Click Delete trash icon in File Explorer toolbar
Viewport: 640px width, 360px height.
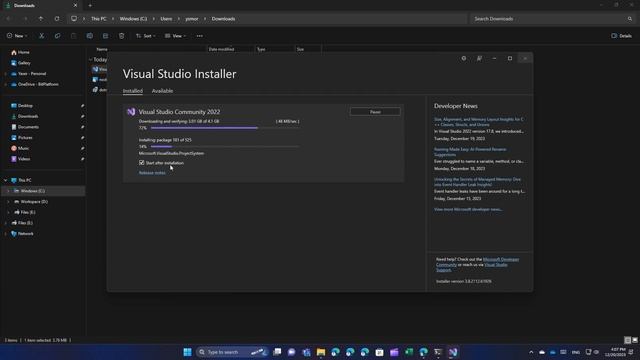tap(122, 36)
